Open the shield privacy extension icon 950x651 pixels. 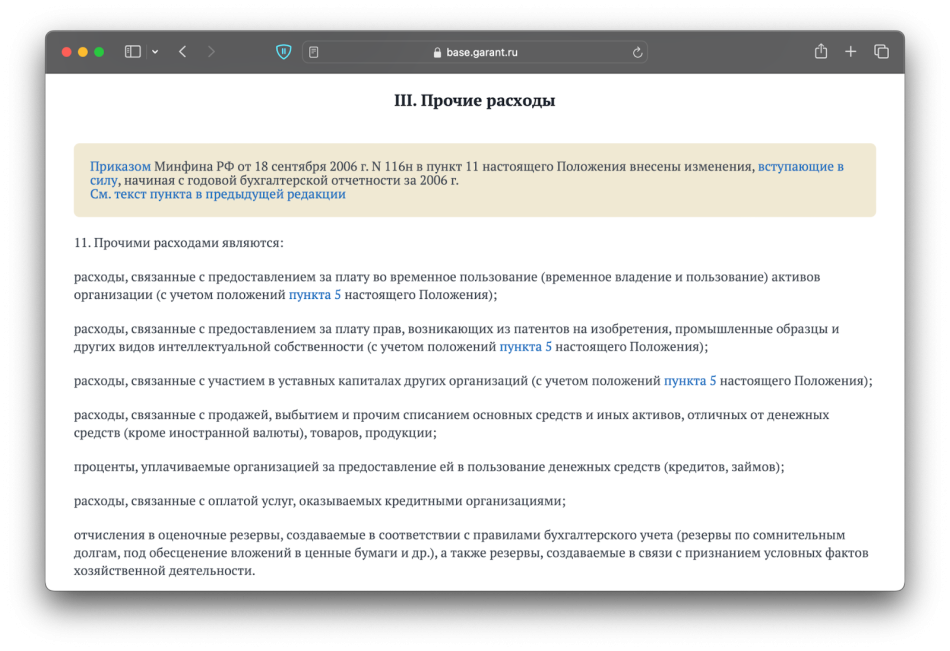click(283, 52)
